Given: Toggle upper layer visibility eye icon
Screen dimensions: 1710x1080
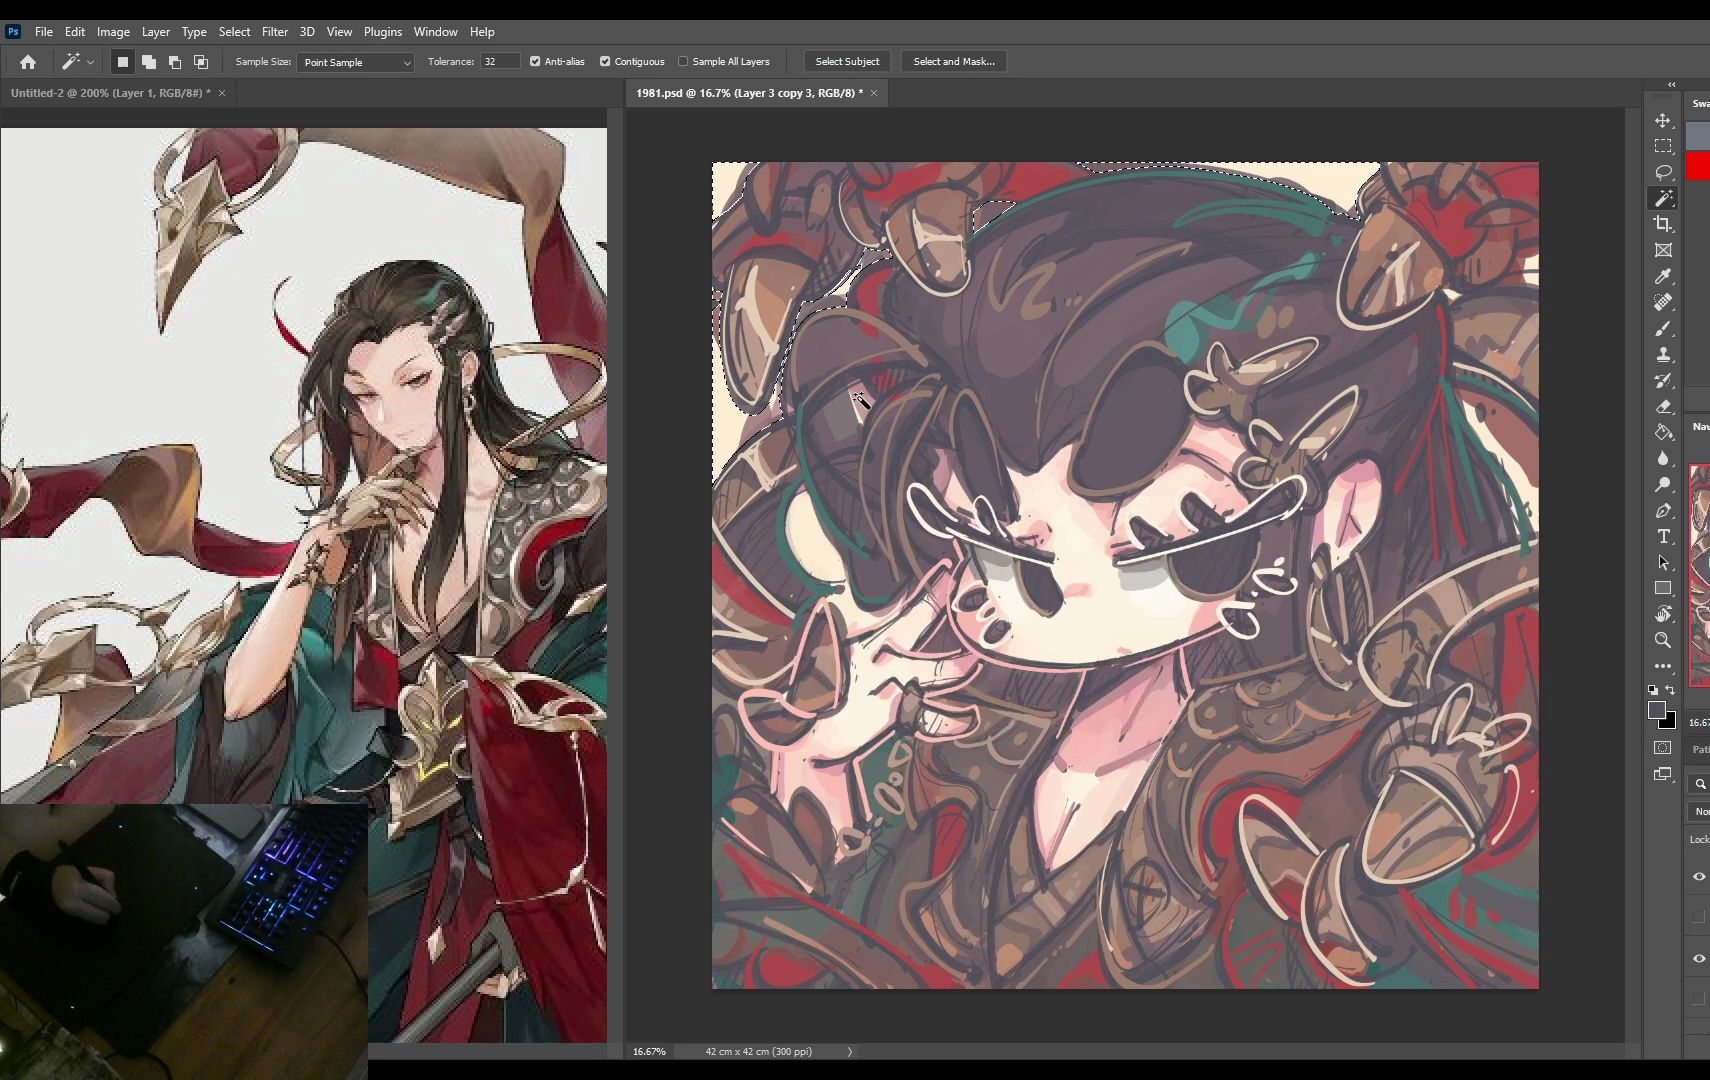Looking at the screenshot, I should click(1699, 876).
